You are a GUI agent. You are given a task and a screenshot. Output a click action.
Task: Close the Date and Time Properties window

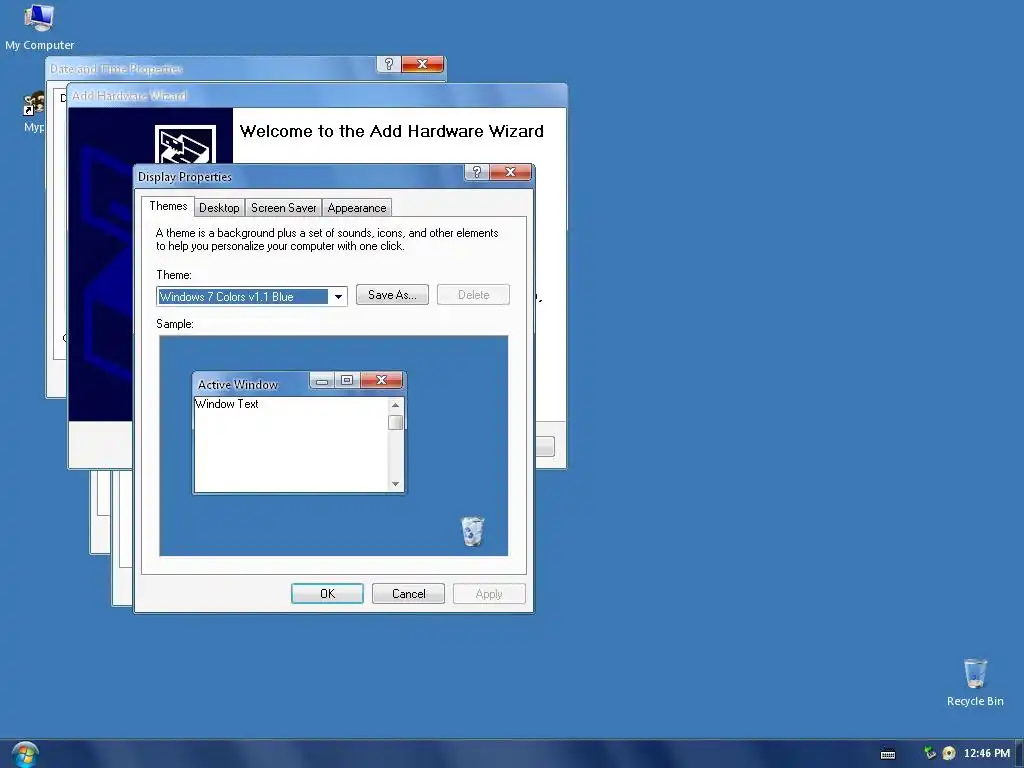[x=423, y=64]
